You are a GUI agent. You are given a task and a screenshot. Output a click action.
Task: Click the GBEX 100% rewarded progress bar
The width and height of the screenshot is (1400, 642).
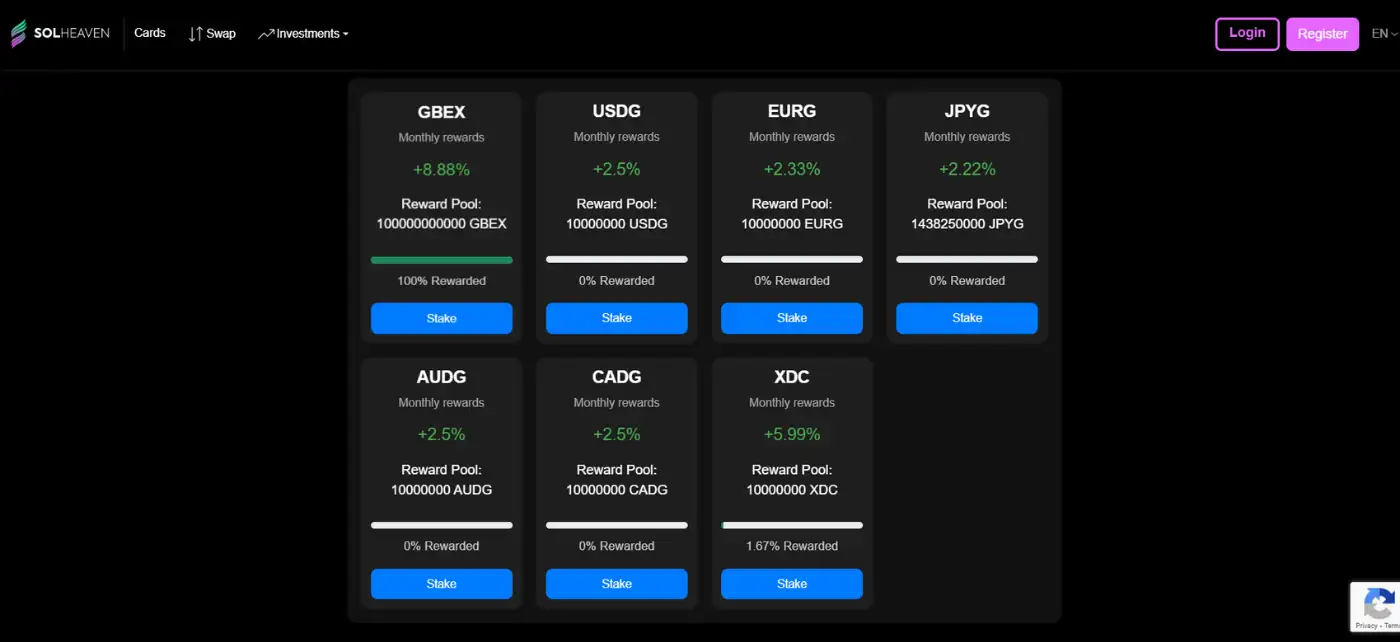coord(441,260)
